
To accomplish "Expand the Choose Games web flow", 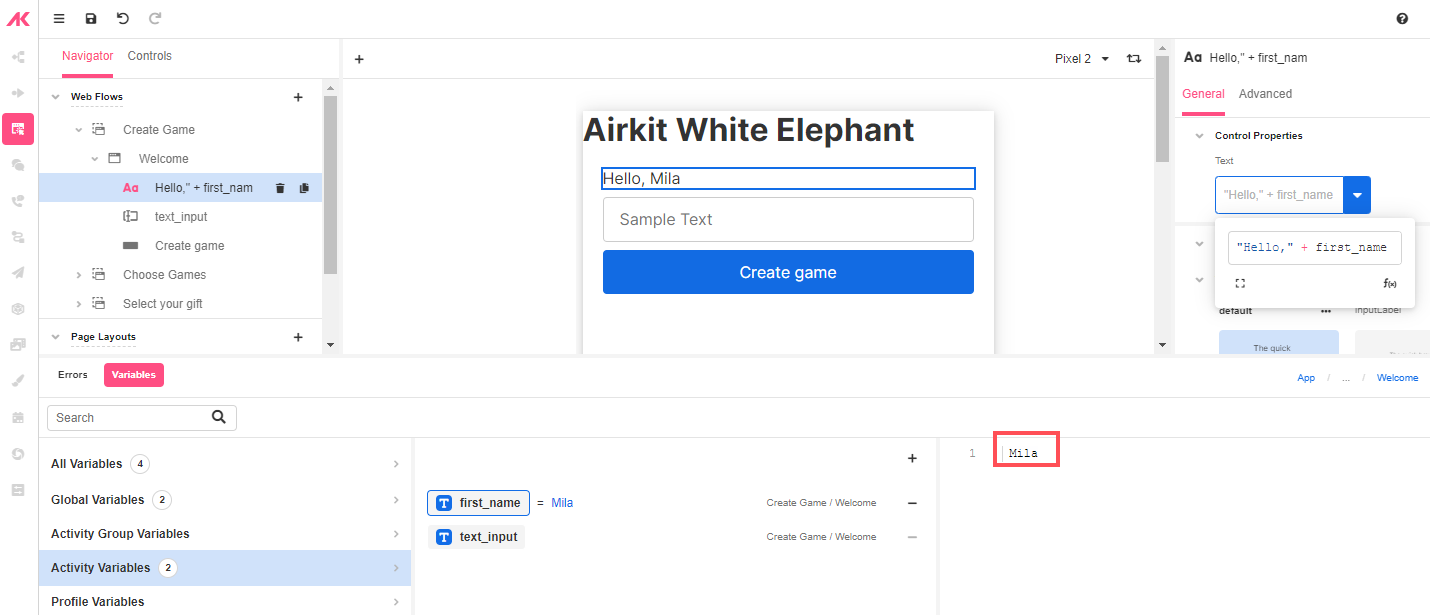I will pyautogui.click(x=79, y=275).
